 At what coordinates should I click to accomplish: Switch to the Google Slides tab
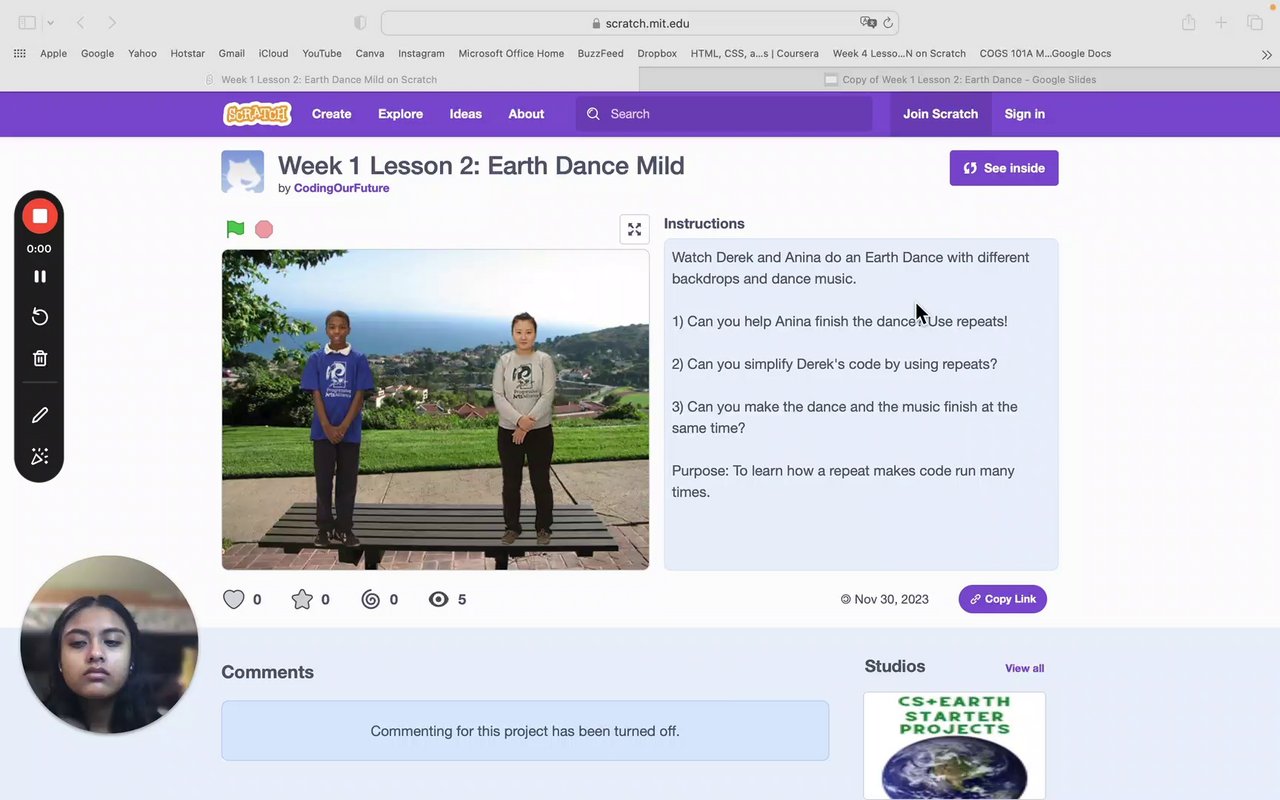click(960, 79)
